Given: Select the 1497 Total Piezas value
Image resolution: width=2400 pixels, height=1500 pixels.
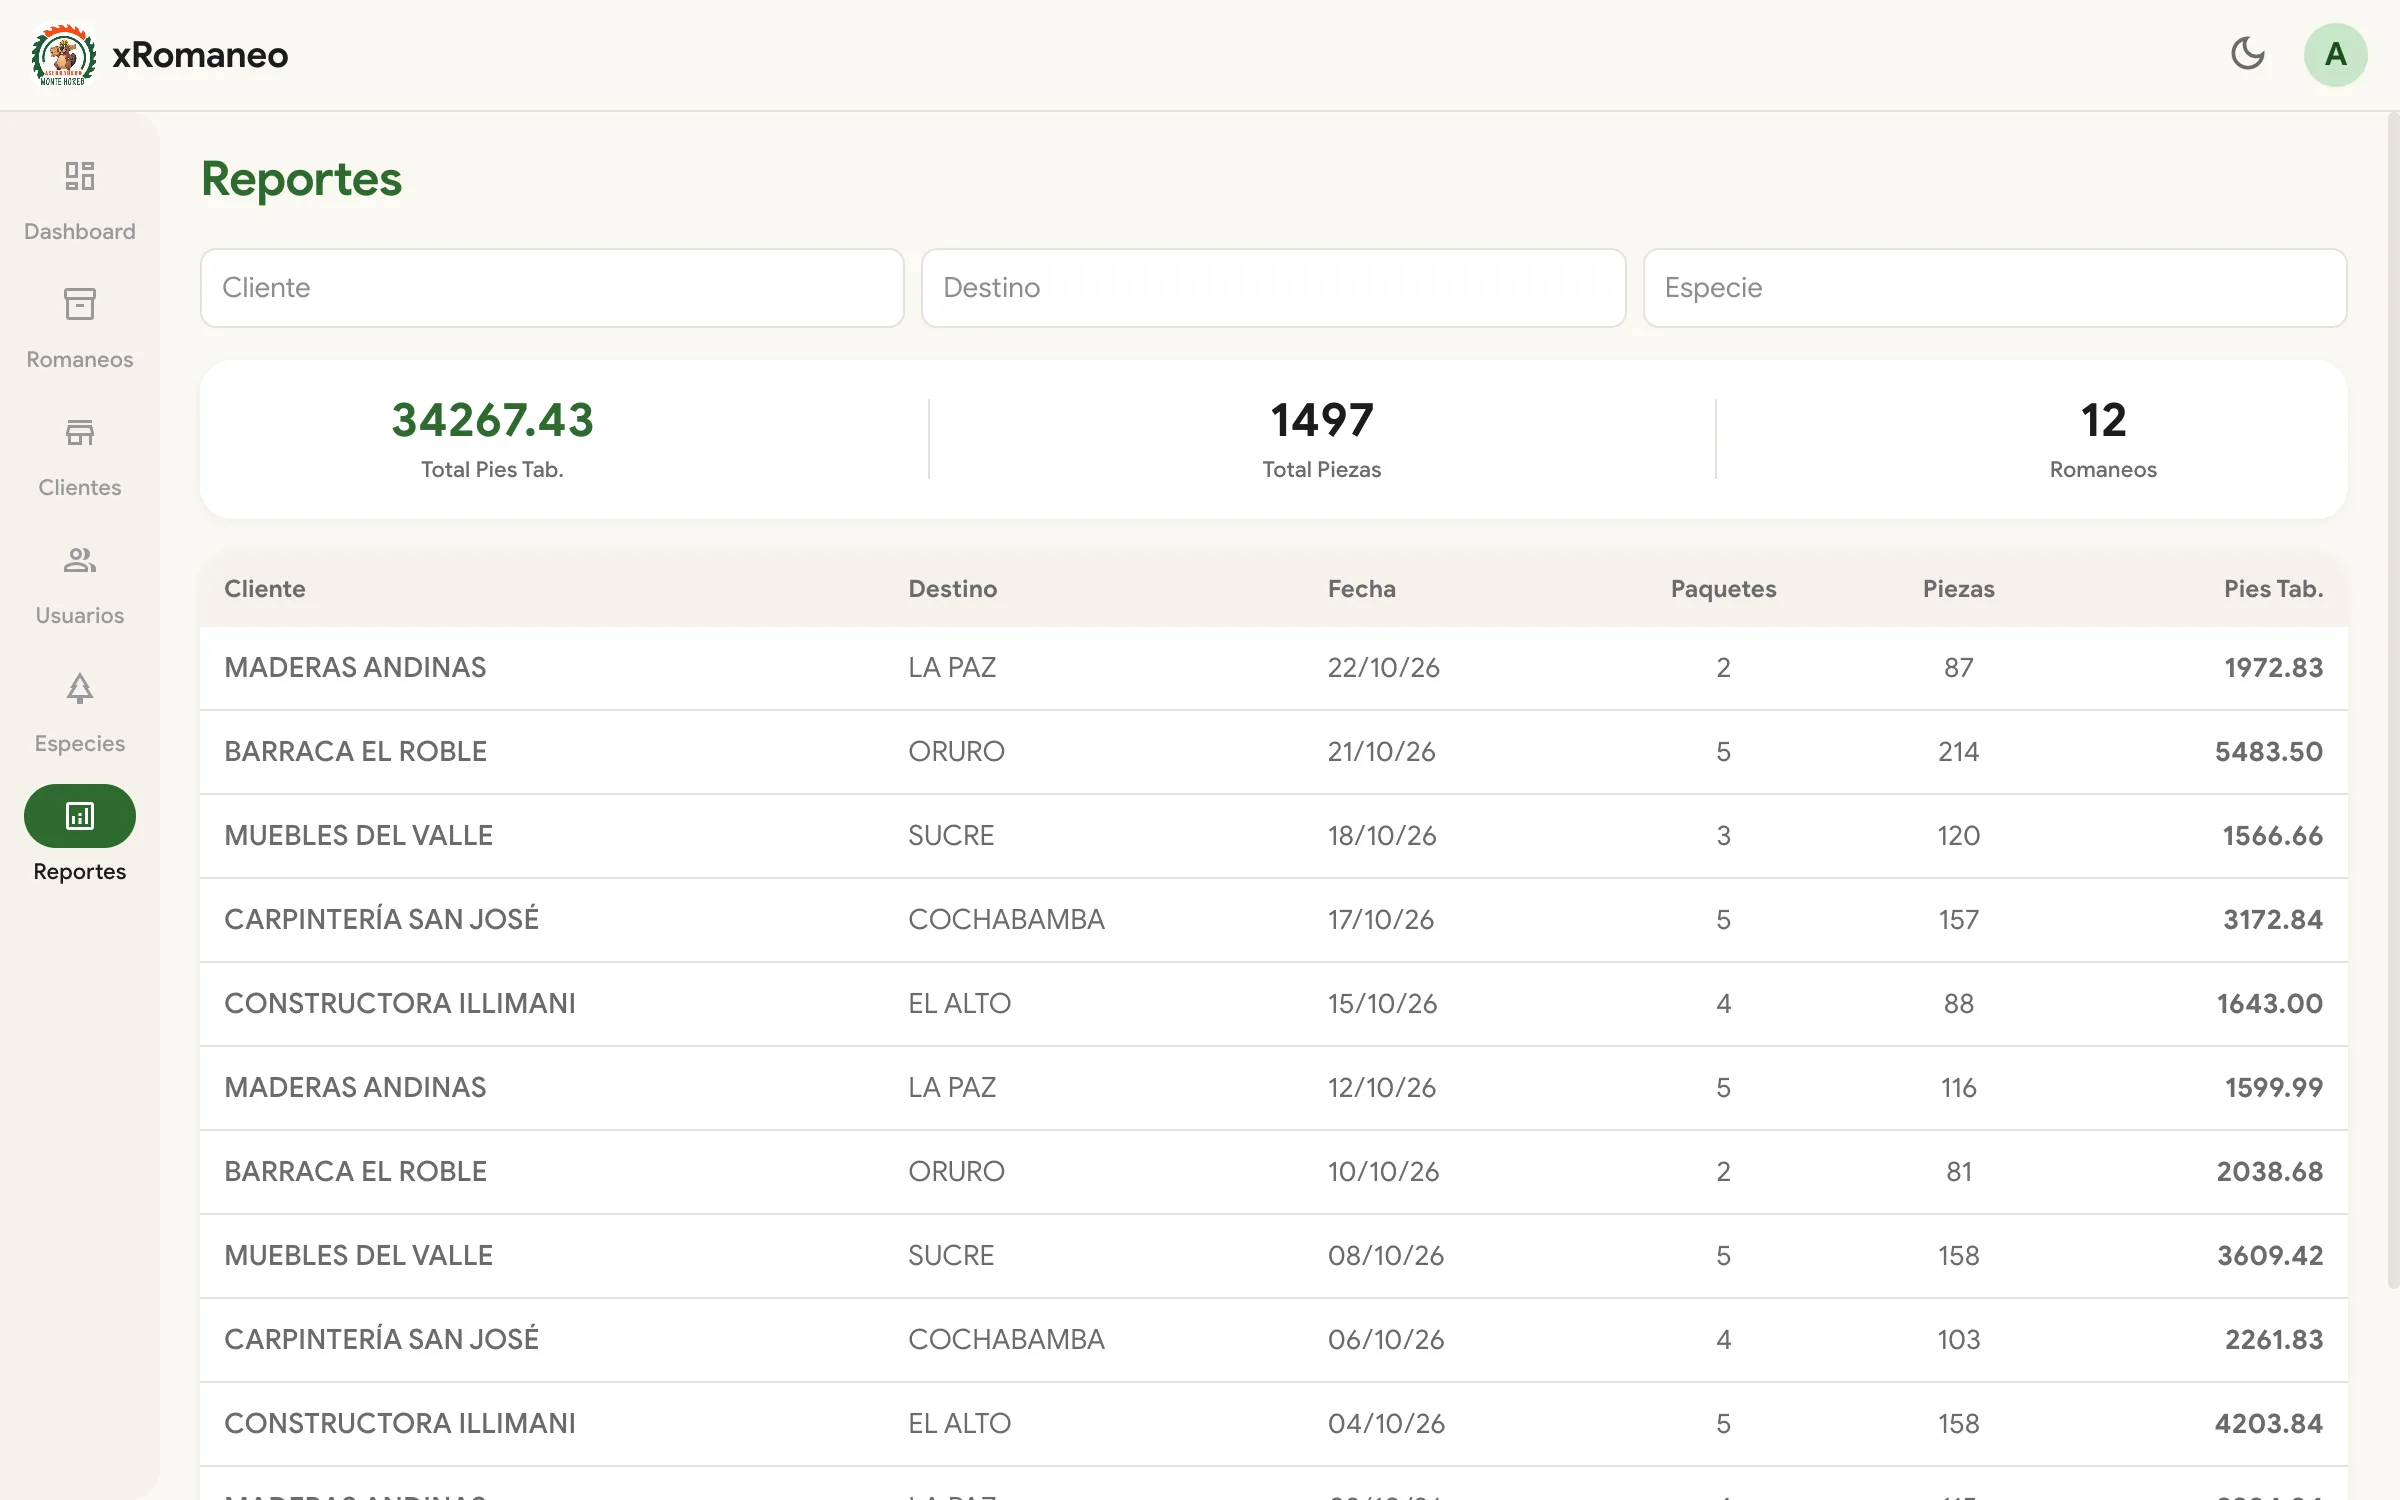Looking at the screenshot, I should coord(1322,420).
